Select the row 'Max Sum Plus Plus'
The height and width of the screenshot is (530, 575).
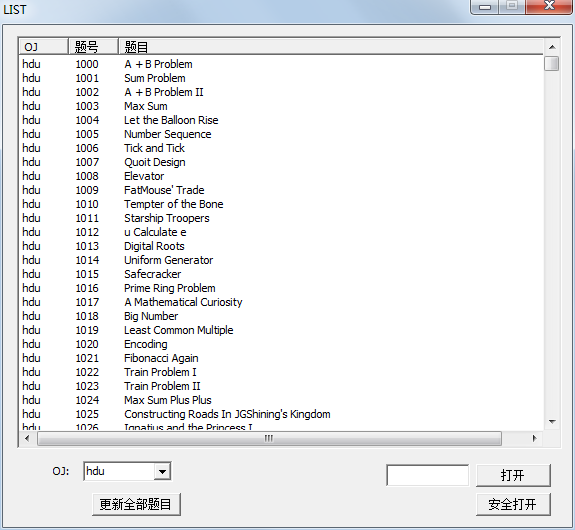pyautogui.click(x=281, y=400)
